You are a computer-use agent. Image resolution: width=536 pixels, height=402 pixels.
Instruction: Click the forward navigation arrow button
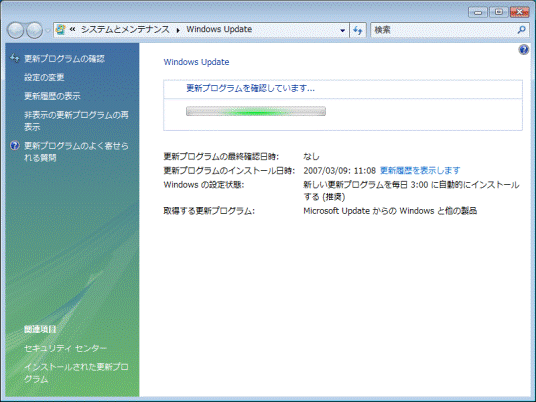(35, 30)
